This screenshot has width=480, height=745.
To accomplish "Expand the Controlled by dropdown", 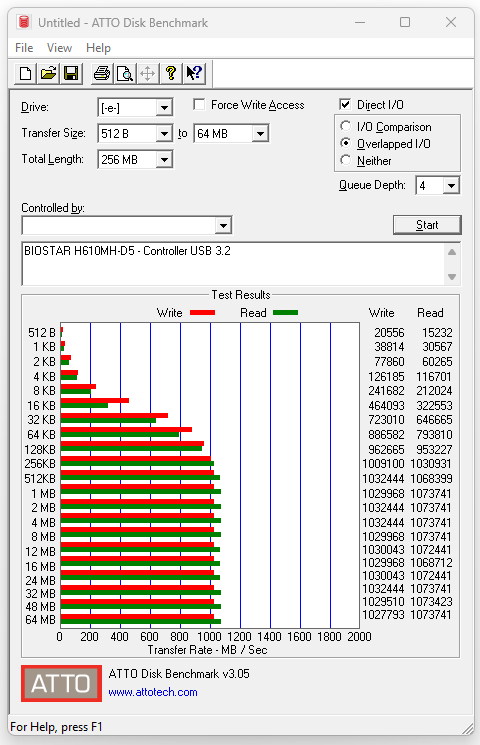I will [223, 225].
